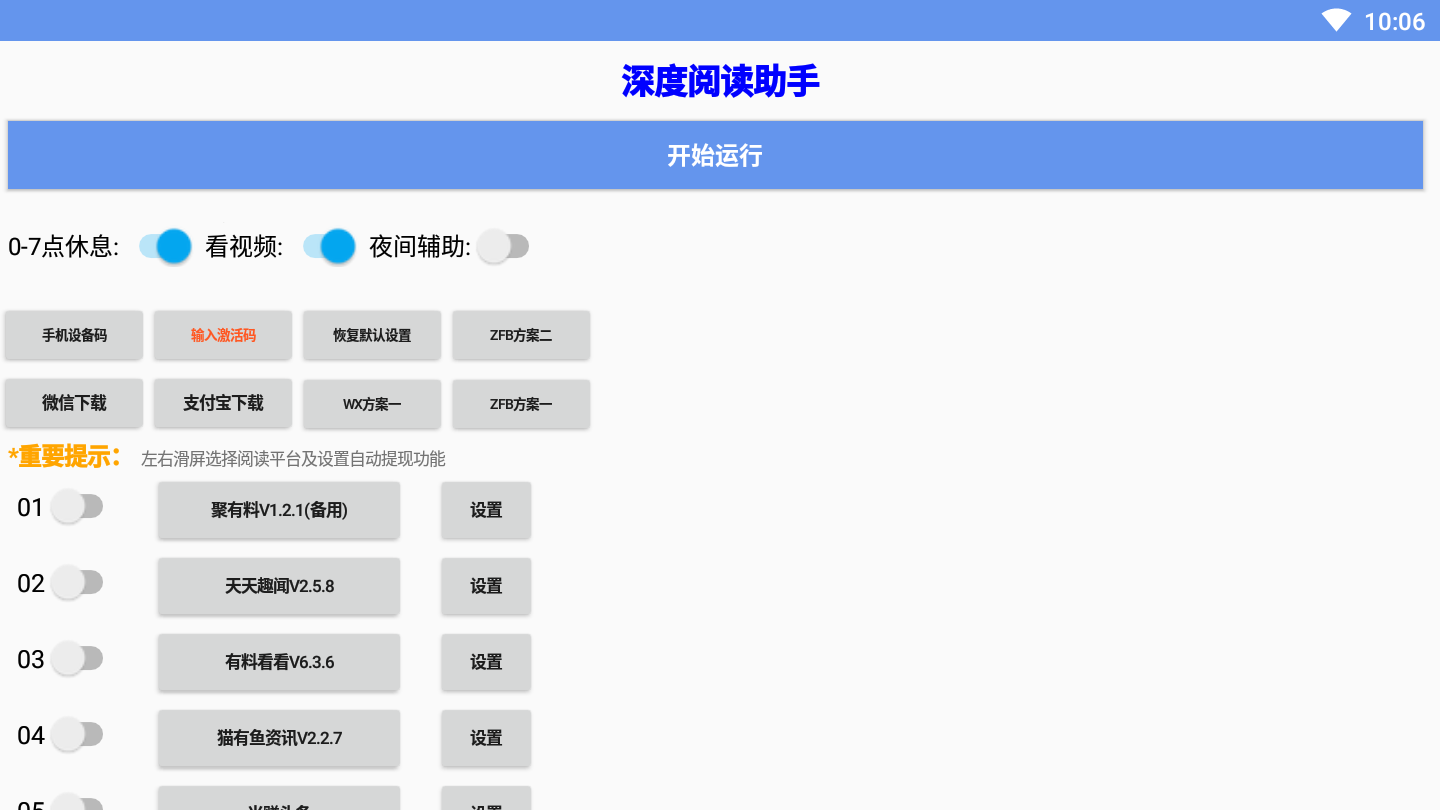Tap the 10:06 clock in status bar
1440x810 pixels.
coord(1394,21)
